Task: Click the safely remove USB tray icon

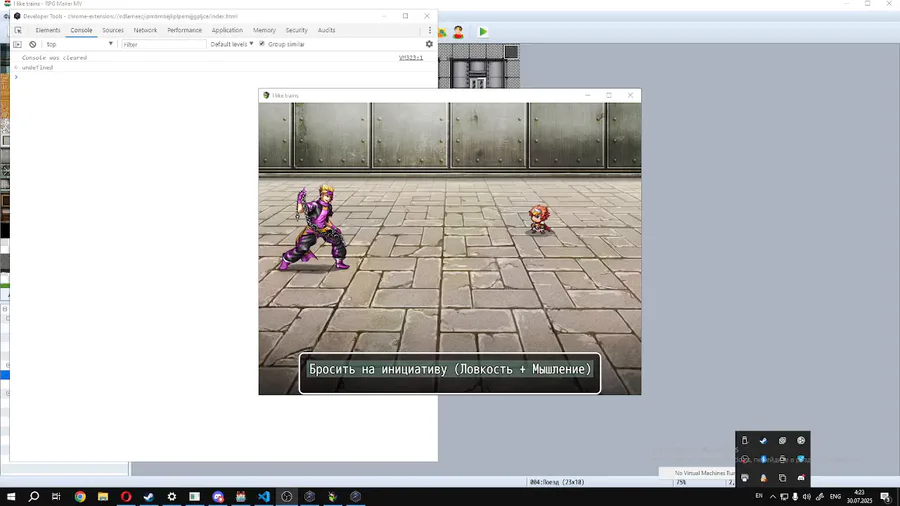Action: 744,441
